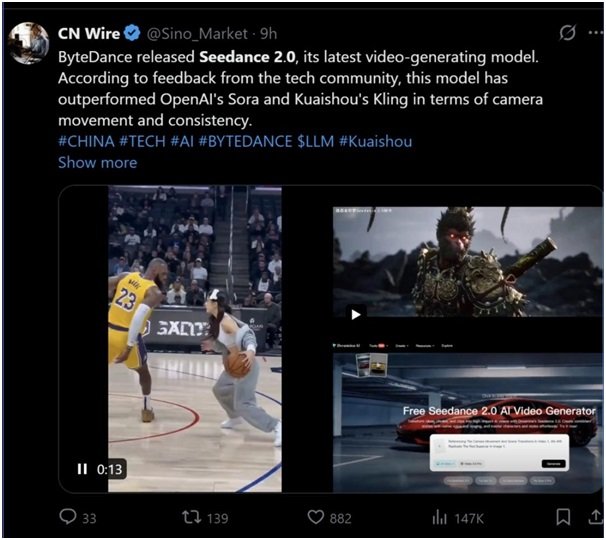Open the $LLM cashtag link

pos(316,141)
